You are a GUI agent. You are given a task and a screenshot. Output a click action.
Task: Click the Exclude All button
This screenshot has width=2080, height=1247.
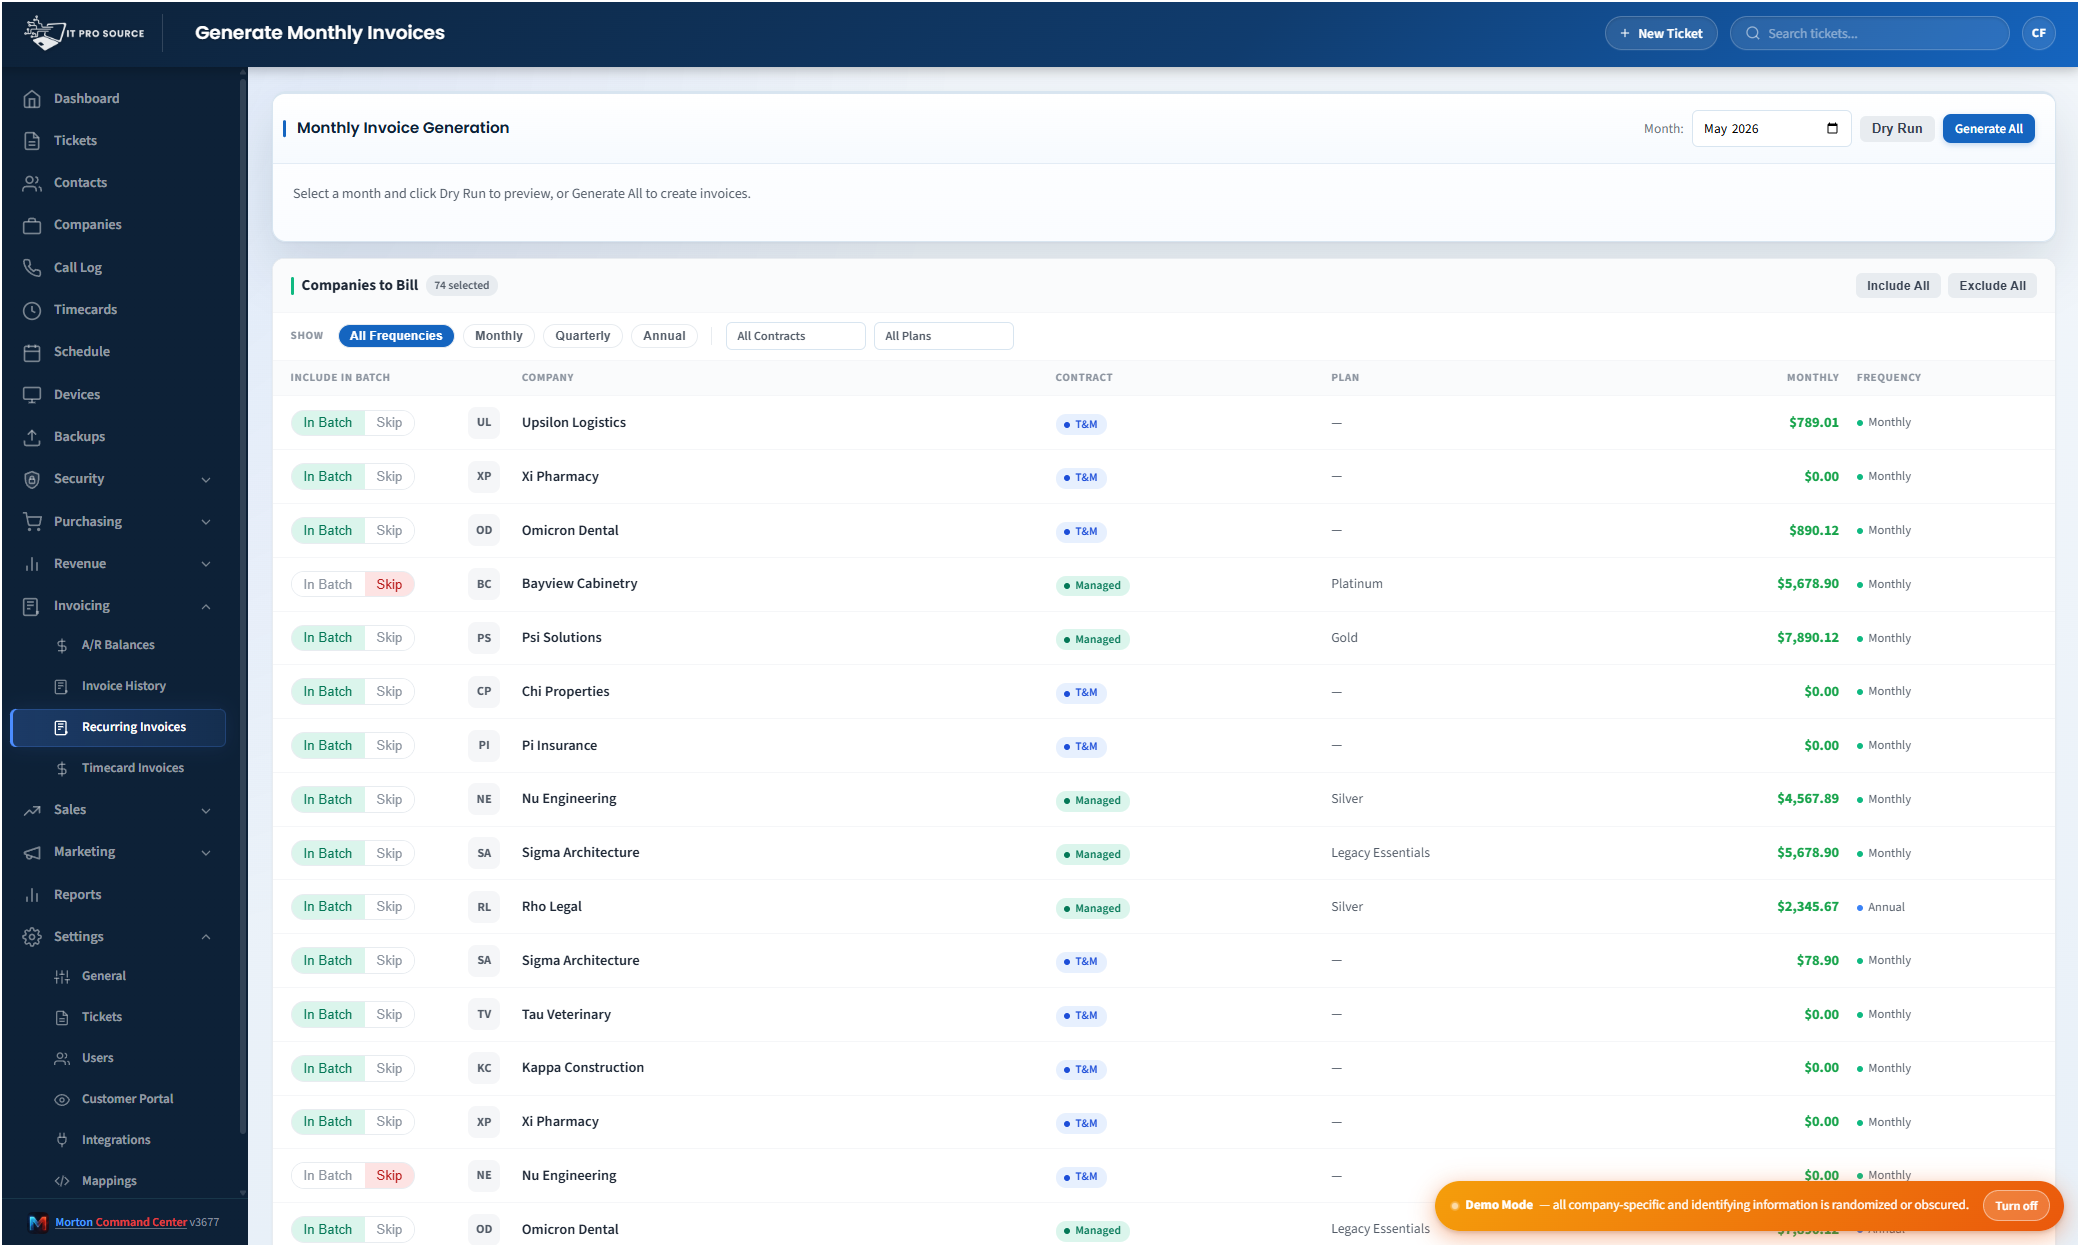pyautogui.click(x=1992, y=286)
